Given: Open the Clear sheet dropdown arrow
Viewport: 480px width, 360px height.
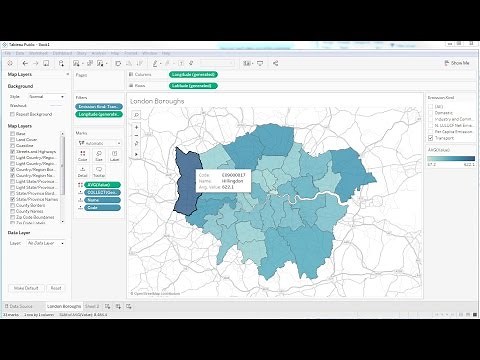Looking at the screenshot, I should pyautogui.click(x=106, y=64).
